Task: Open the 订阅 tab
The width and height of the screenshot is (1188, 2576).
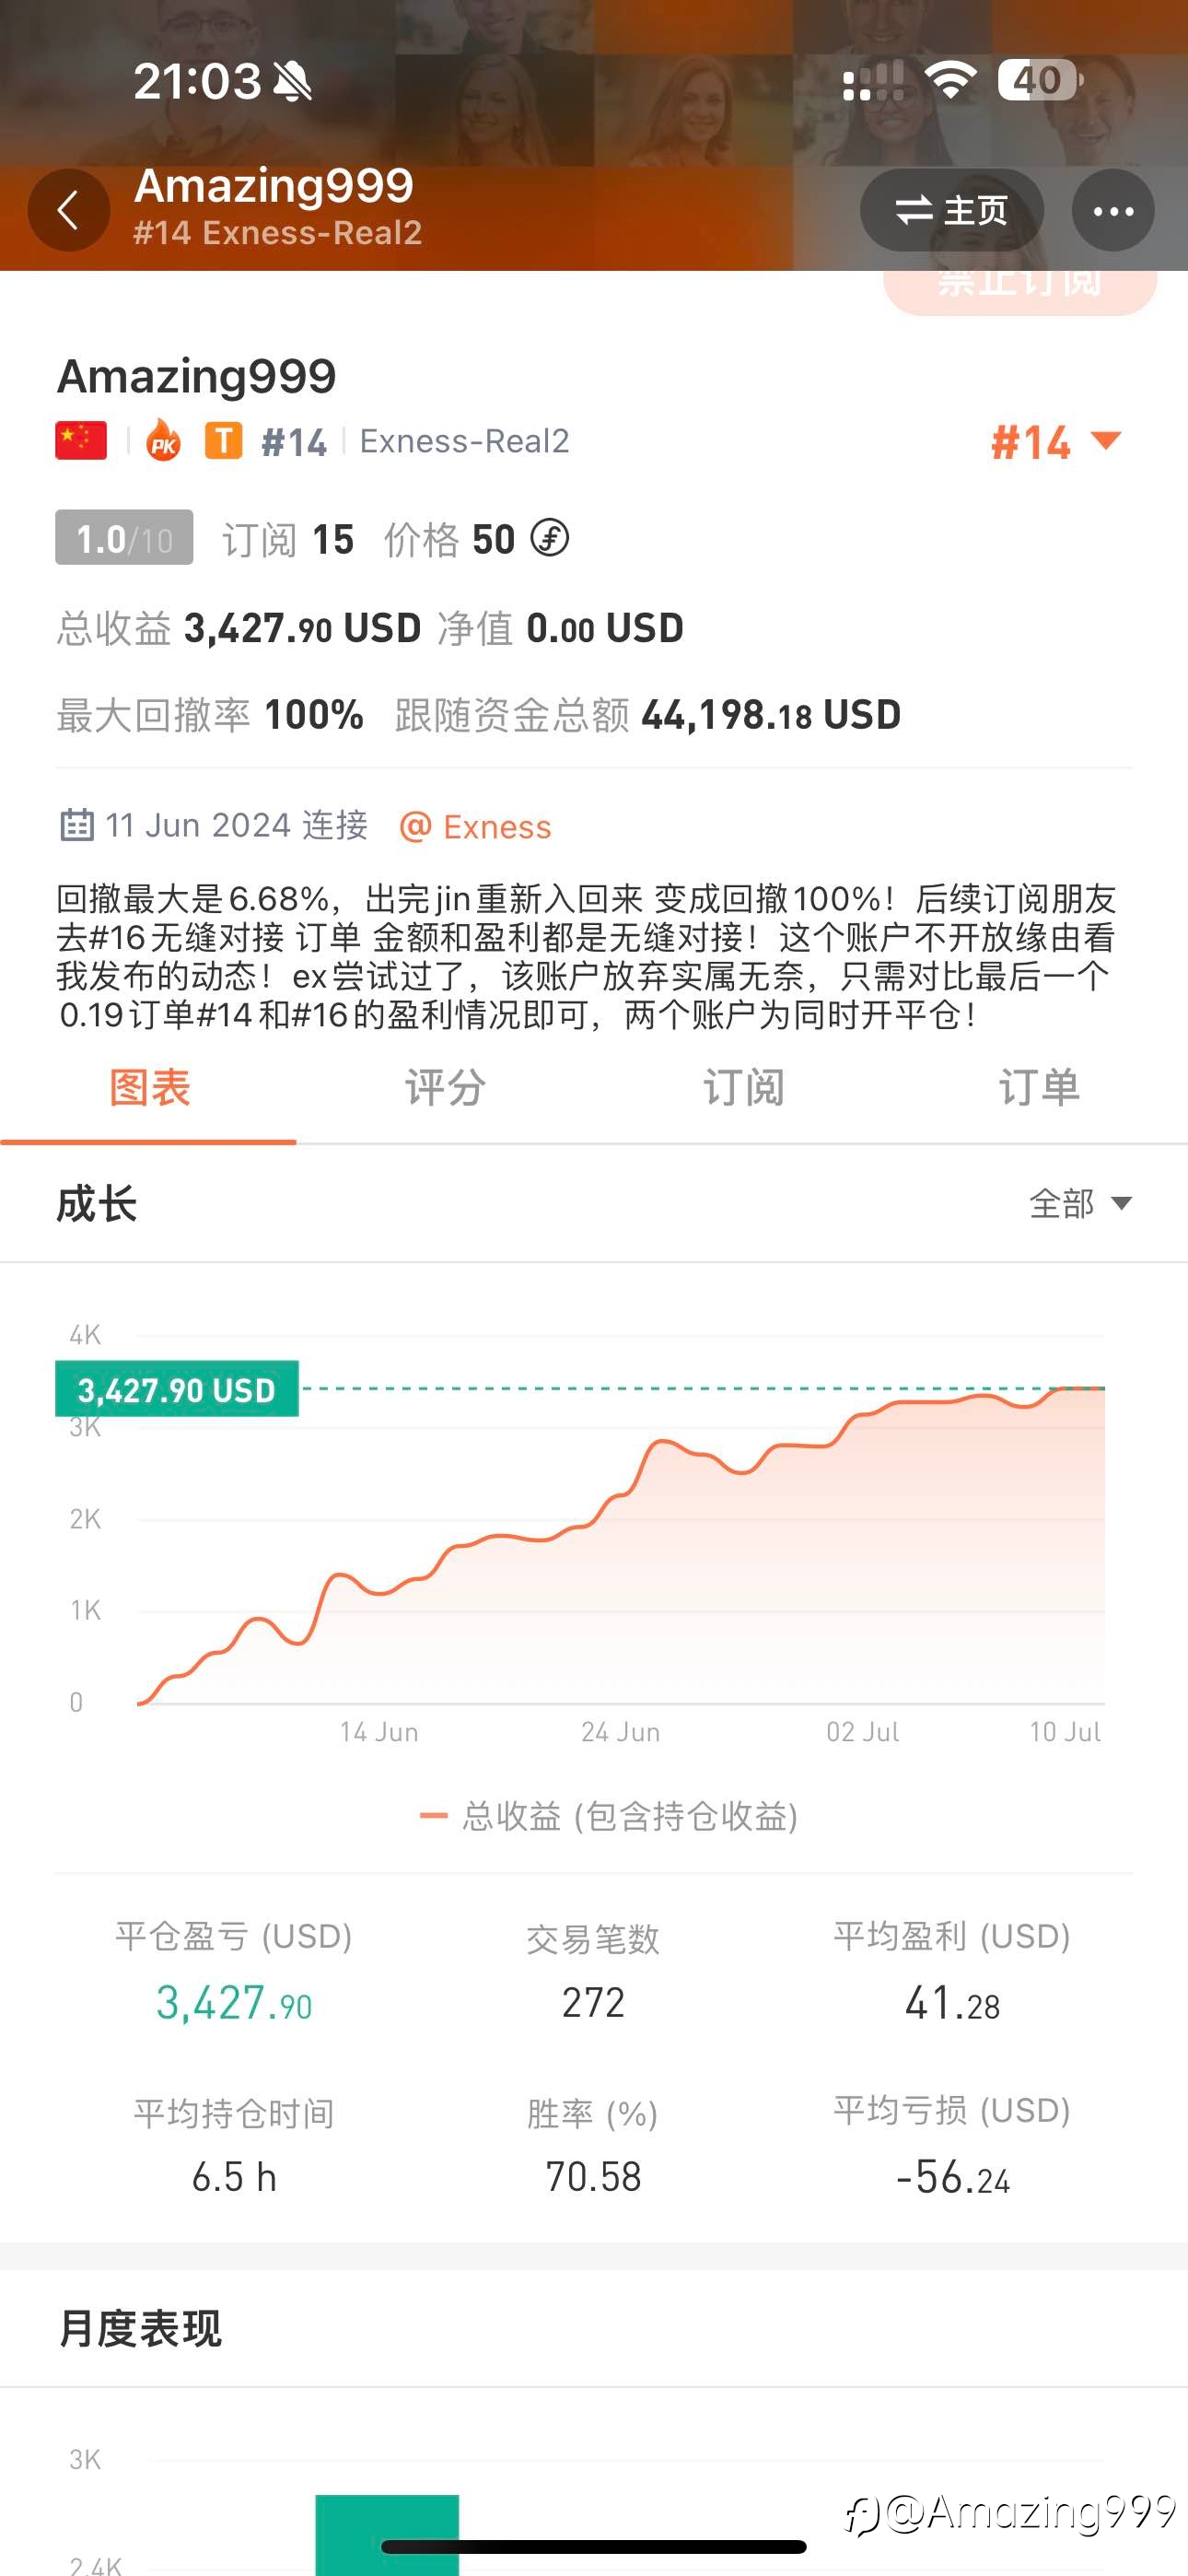Action: [743, 1088]
